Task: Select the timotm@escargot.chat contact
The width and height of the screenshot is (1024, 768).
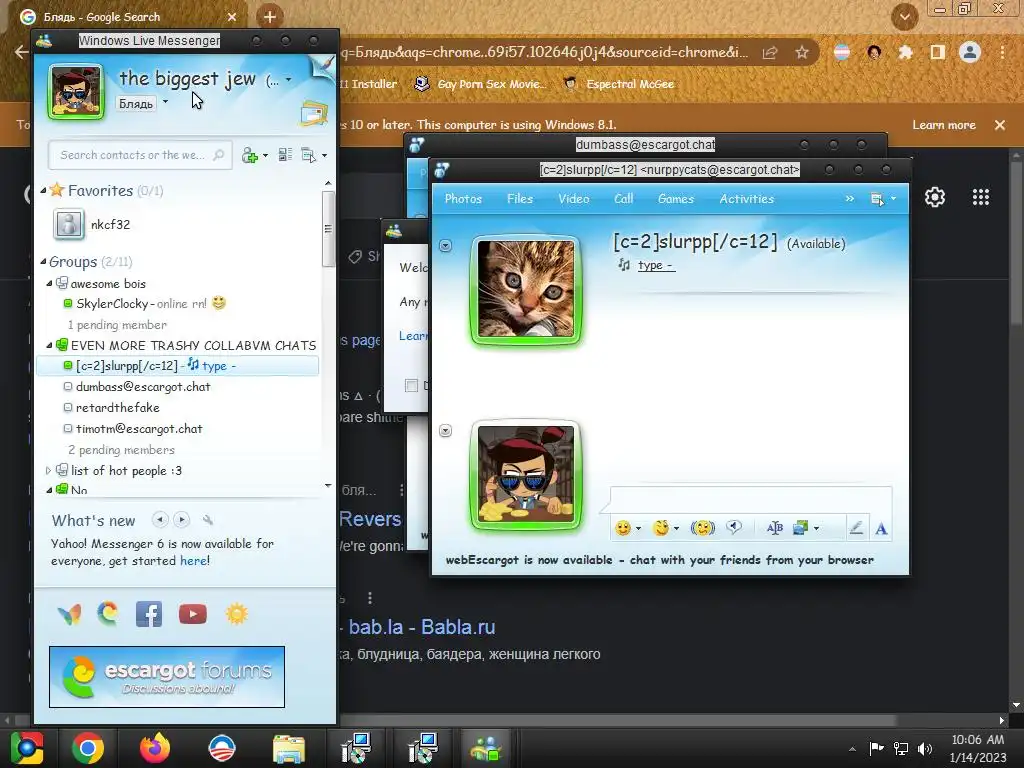Action: (x=138, y=429)
